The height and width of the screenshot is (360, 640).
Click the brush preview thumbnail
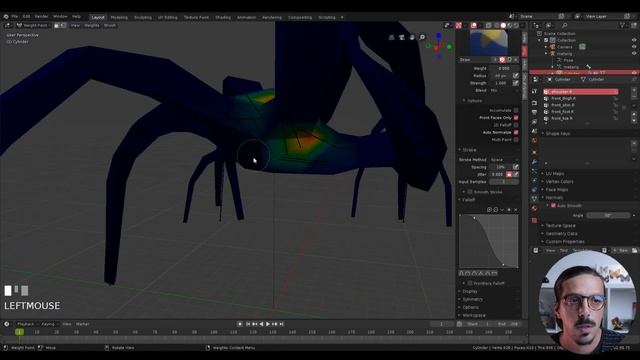(489, 42)
